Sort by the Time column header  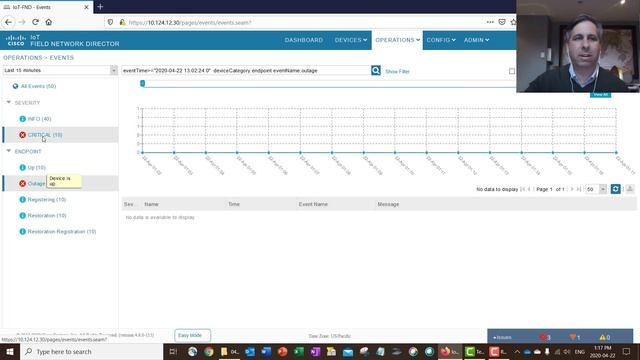coord(234,204)
